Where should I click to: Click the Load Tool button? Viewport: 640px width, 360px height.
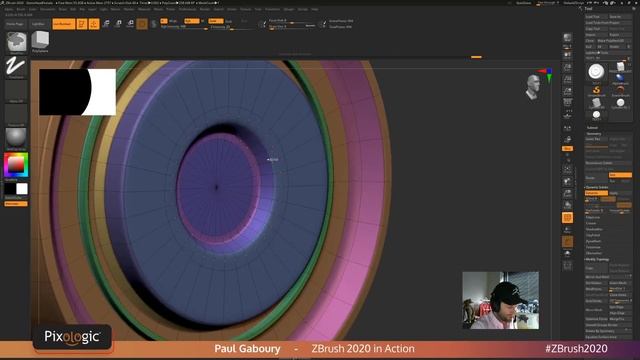tap(596, 17)
